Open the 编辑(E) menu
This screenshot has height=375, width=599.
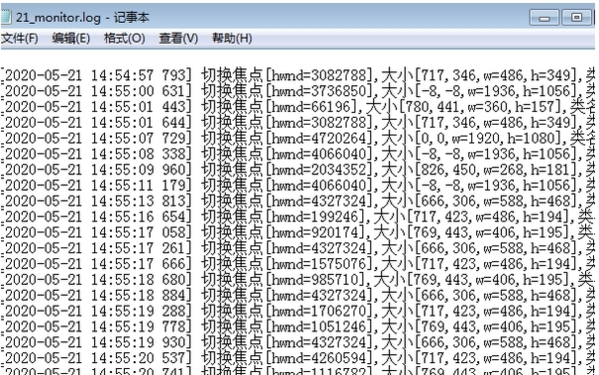point(71,39)
